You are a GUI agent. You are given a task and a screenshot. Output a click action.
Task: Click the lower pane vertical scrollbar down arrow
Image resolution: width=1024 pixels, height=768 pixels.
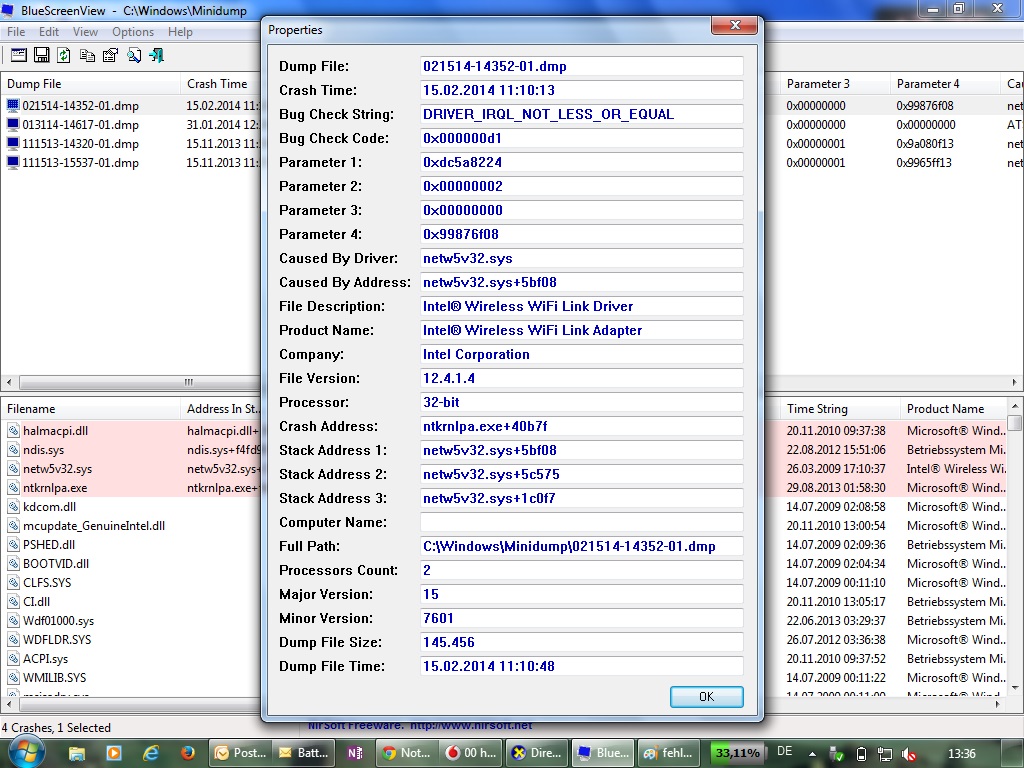[x=1015, y=687]
